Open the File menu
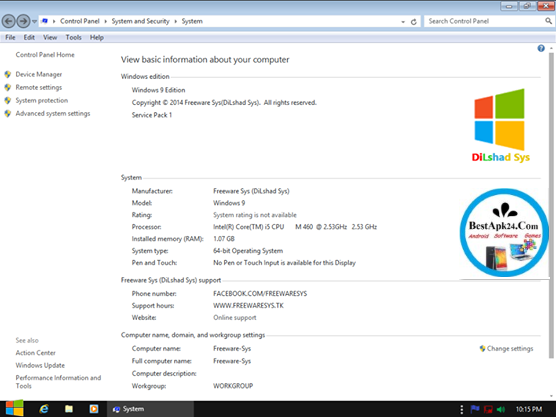This screenshot has width=556, height=417. 10,37
